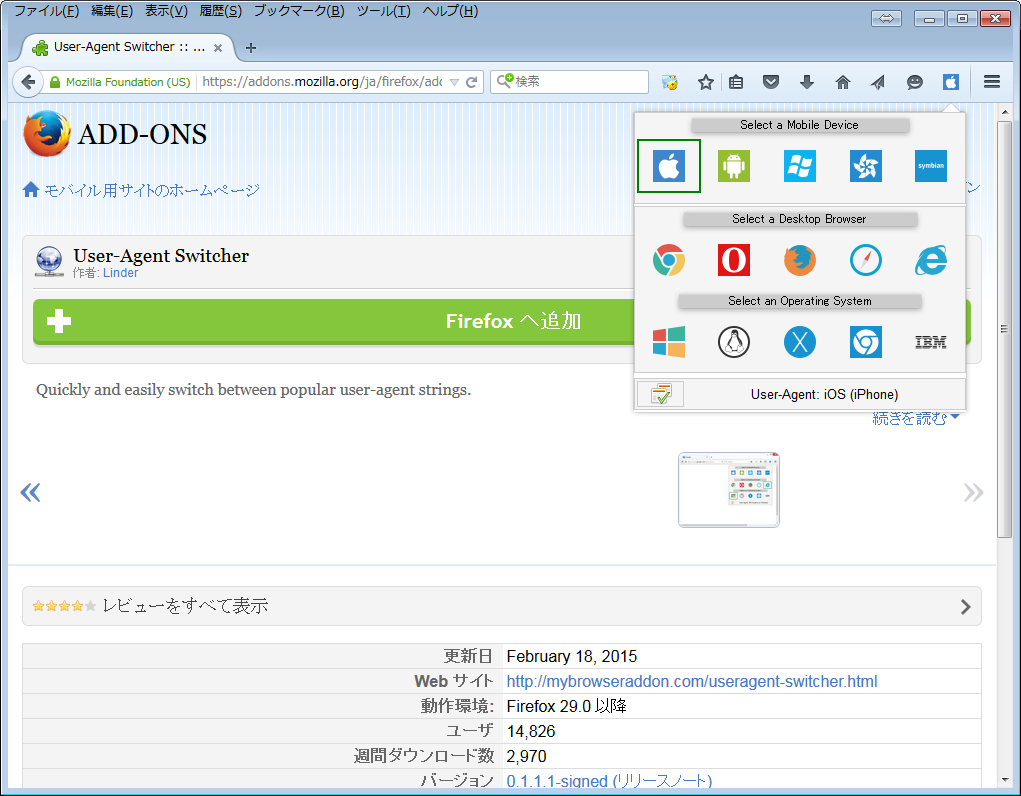The image size is (1021, 796).
Task: Click the scrollbar up arrow
Action: coord(1004,112)
